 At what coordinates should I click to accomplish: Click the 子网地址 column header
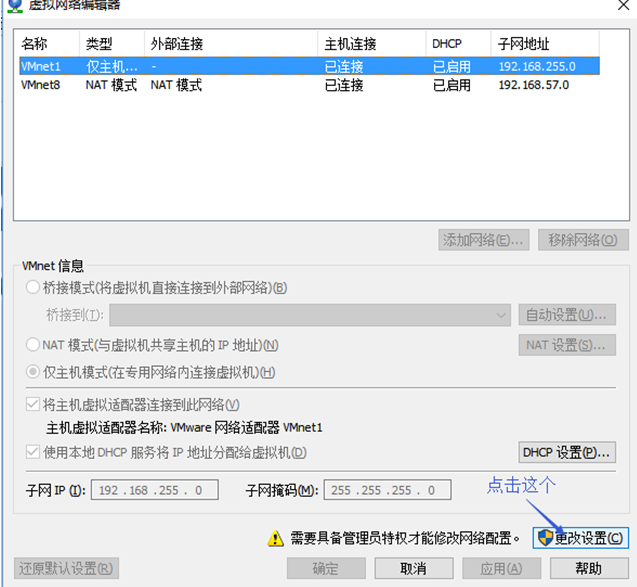[x=545, y=43]
